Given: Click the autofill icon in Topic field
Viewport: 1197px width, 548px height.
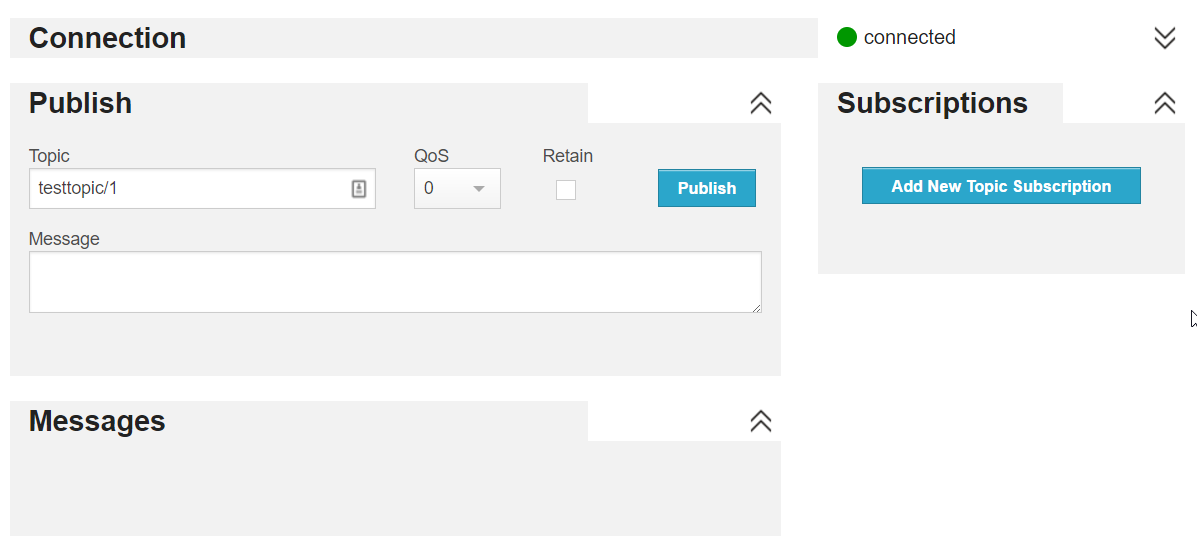Looking at the screenshot, I should [359, 189].
